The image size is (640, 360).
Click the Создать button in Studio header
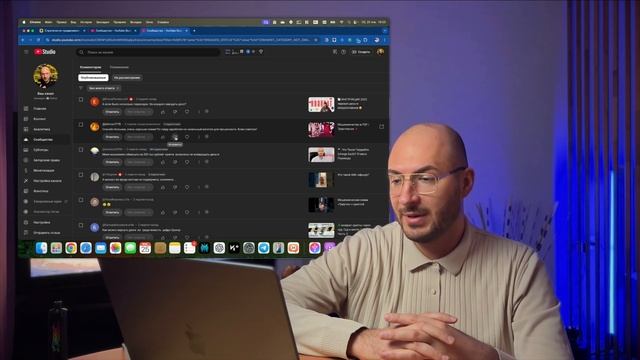click(361, 52)
